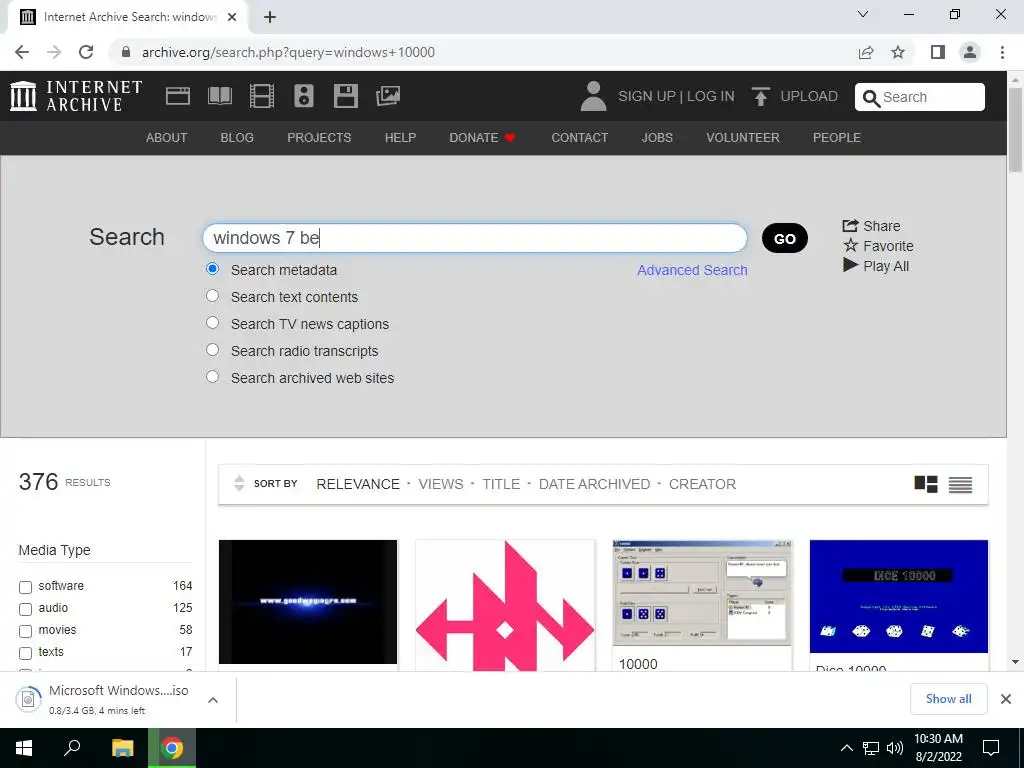
Task: Open Chrome three-dot menu
Action: coord(1002,52)
